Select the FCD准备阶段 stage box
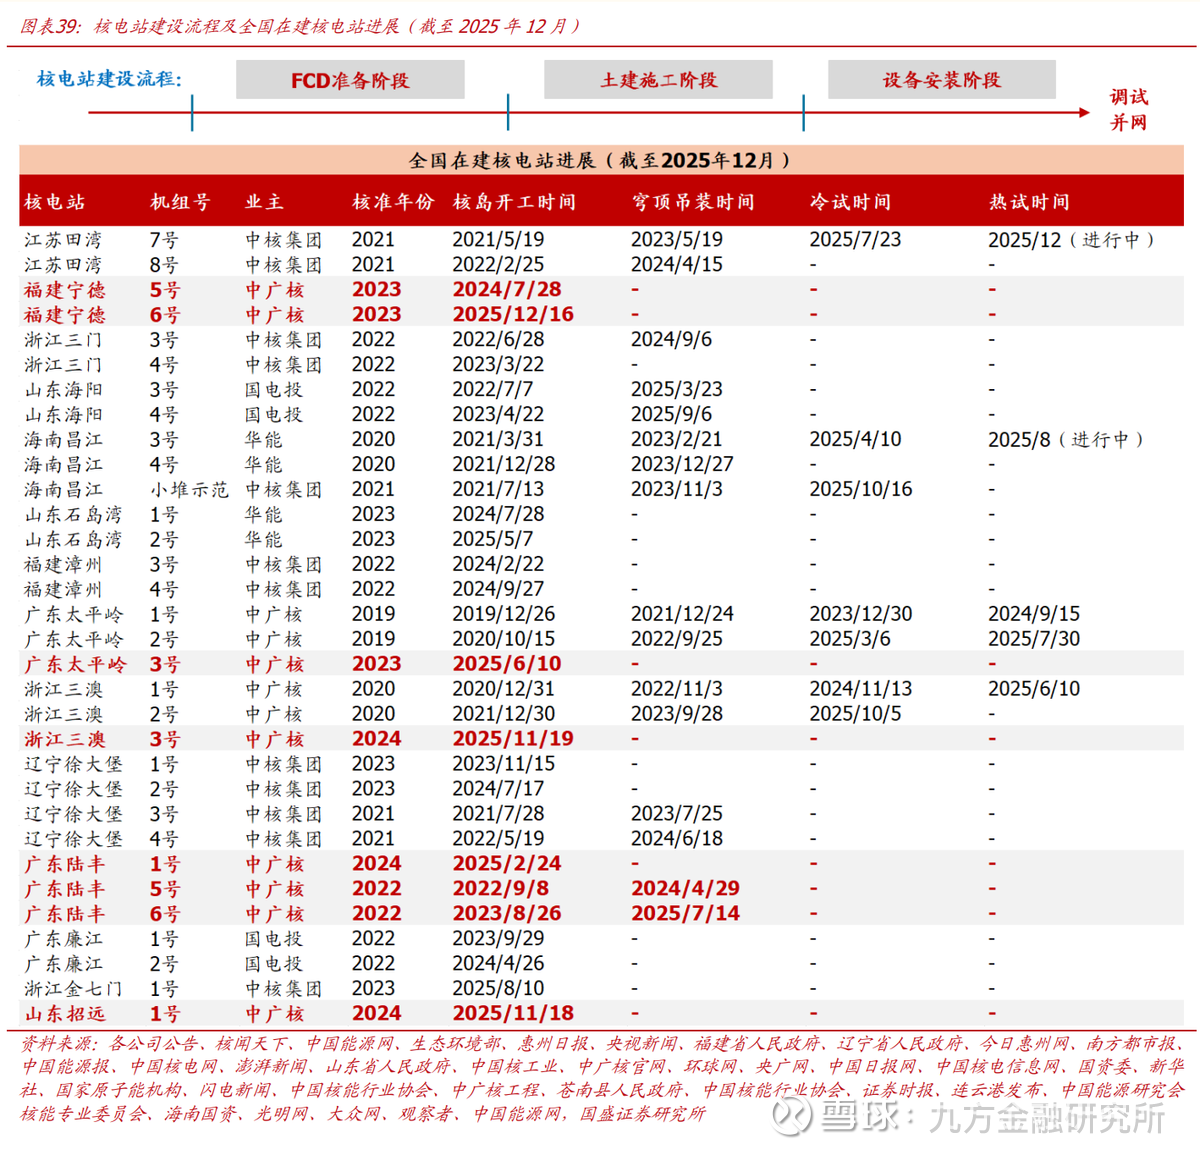Screen dimensions: 1200x1154 pyautogui.click(x=350, y=80)
